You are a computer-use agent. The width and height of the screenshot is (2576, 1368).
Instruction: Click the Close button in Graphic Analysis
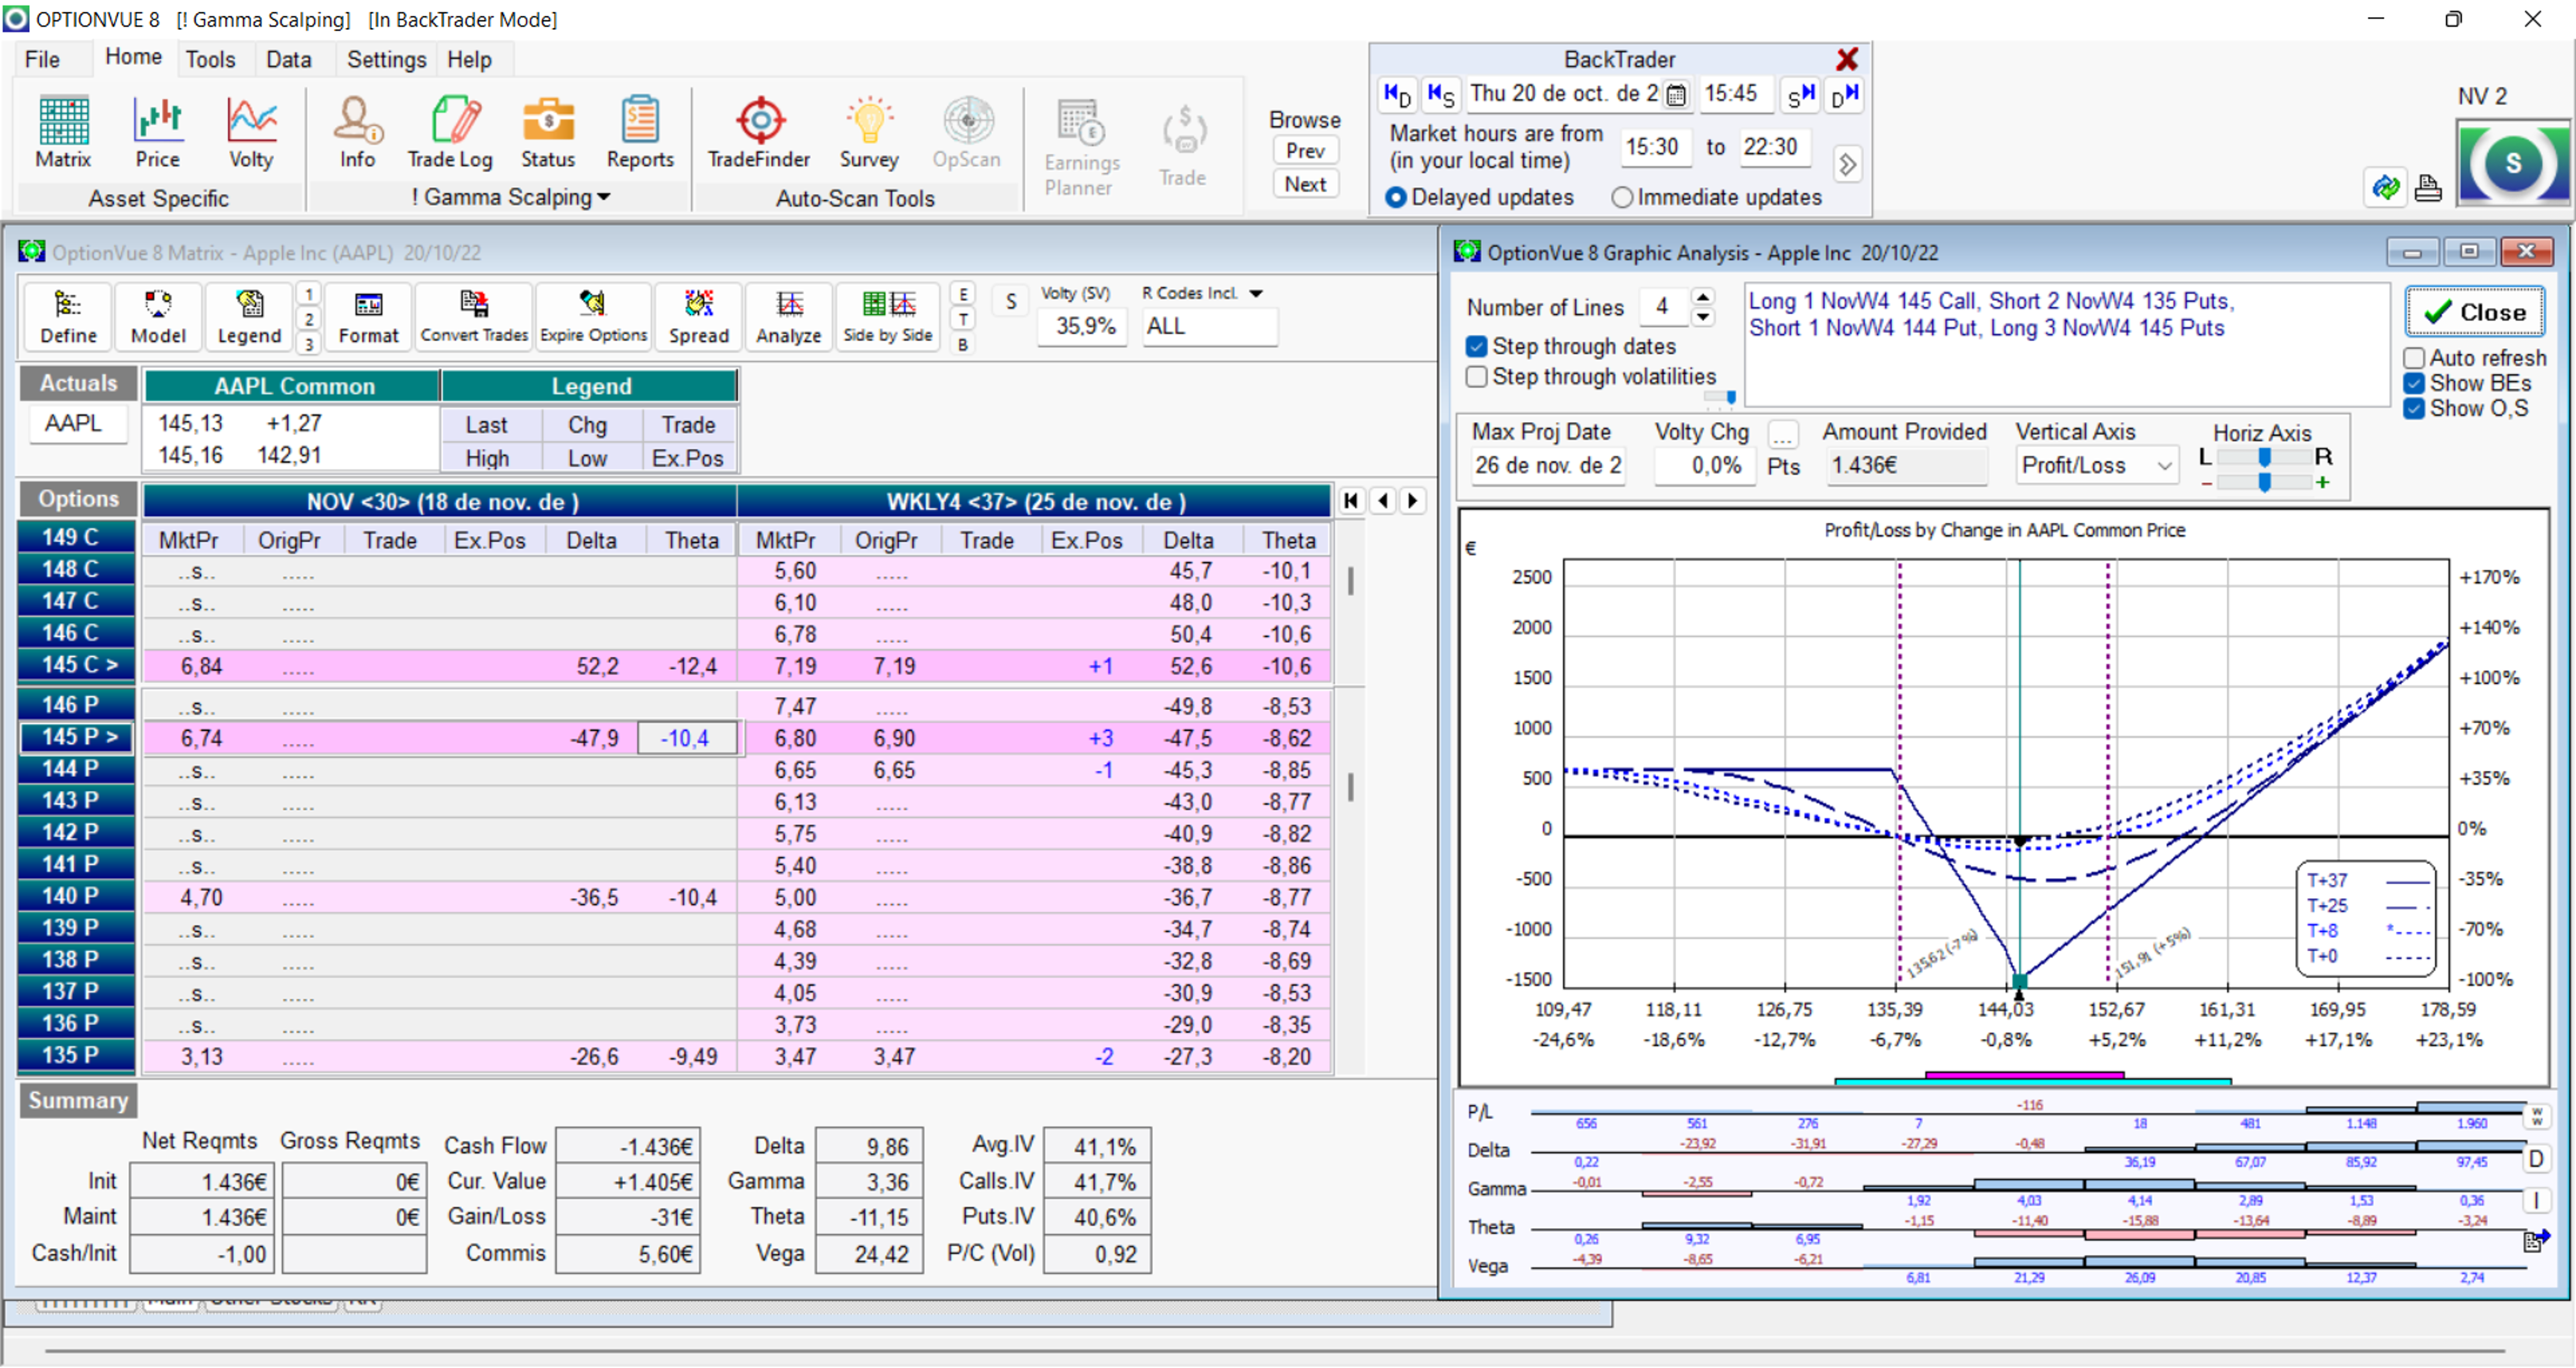pyautogui.click(x=2474, y=313)
